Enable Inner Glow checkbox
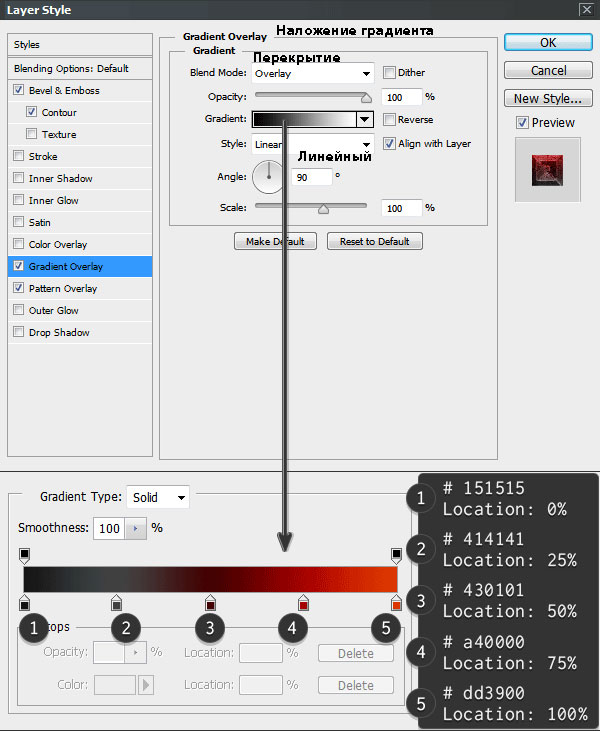 [x=18, y=200]
